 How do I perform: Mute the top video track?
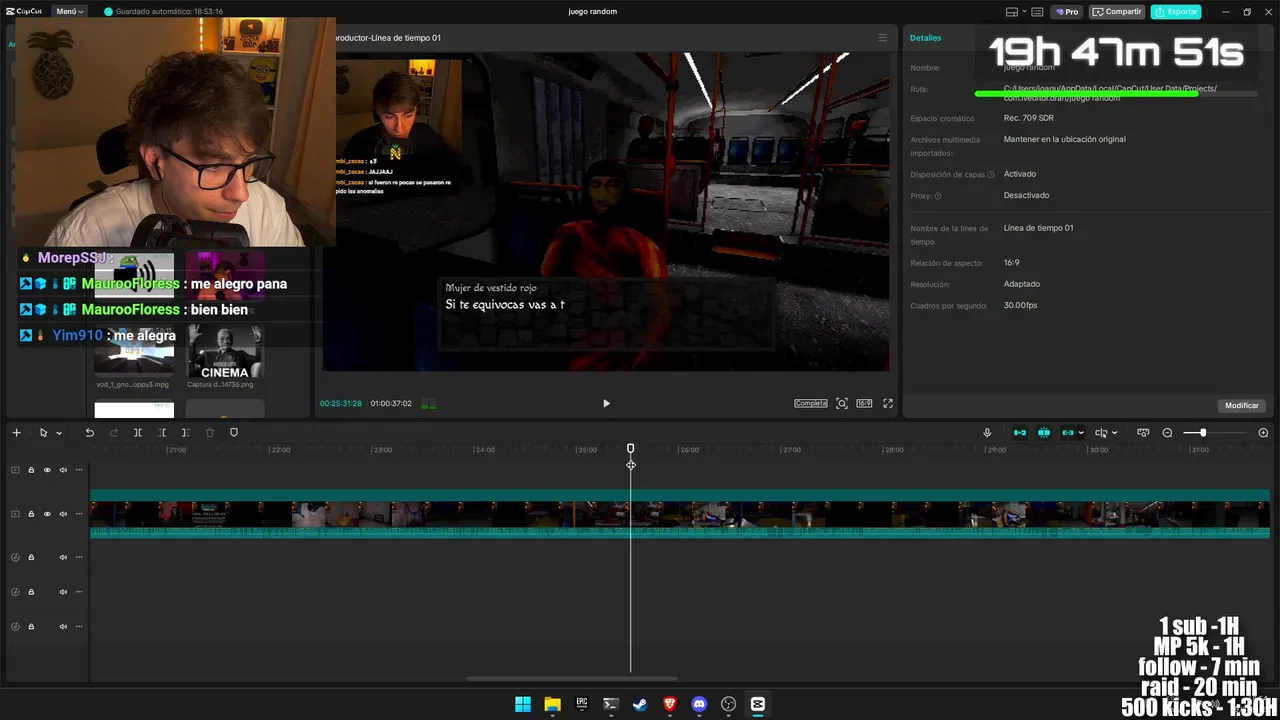tap(63, 470)
